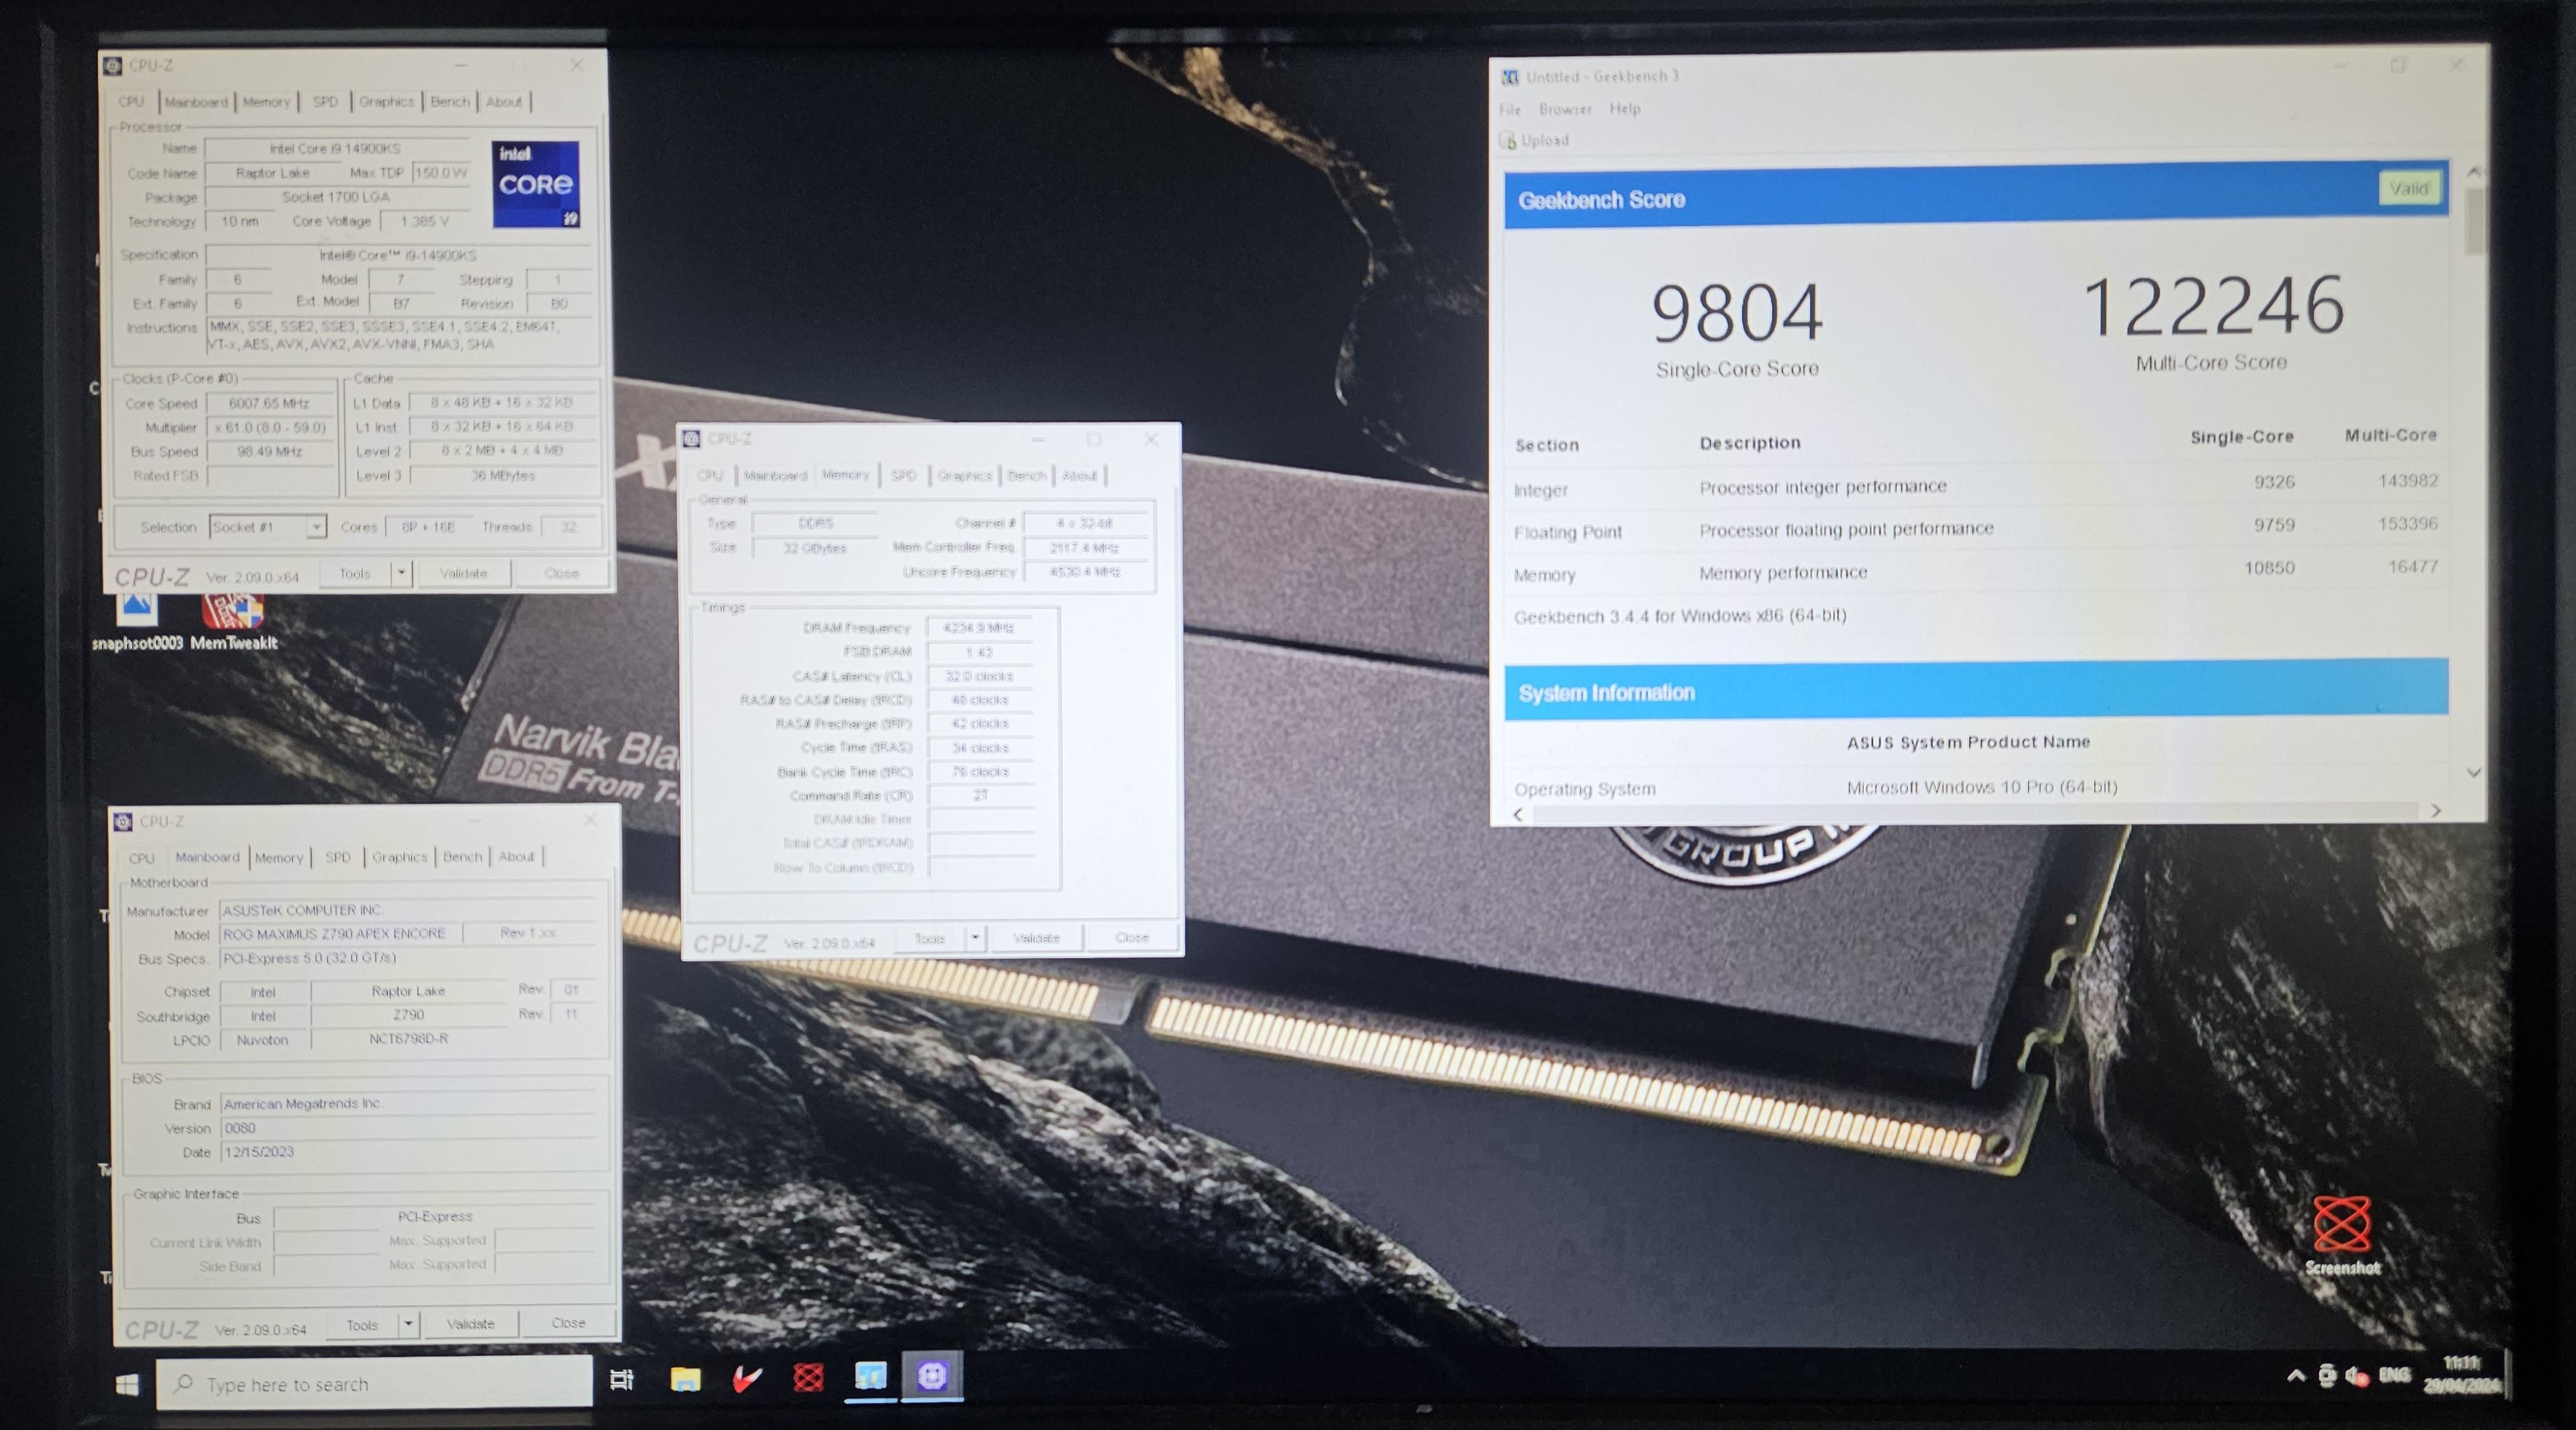The image size is (2576, 1430).
Task: Open the taskbar clock and date
Action: point(2462,1374)
